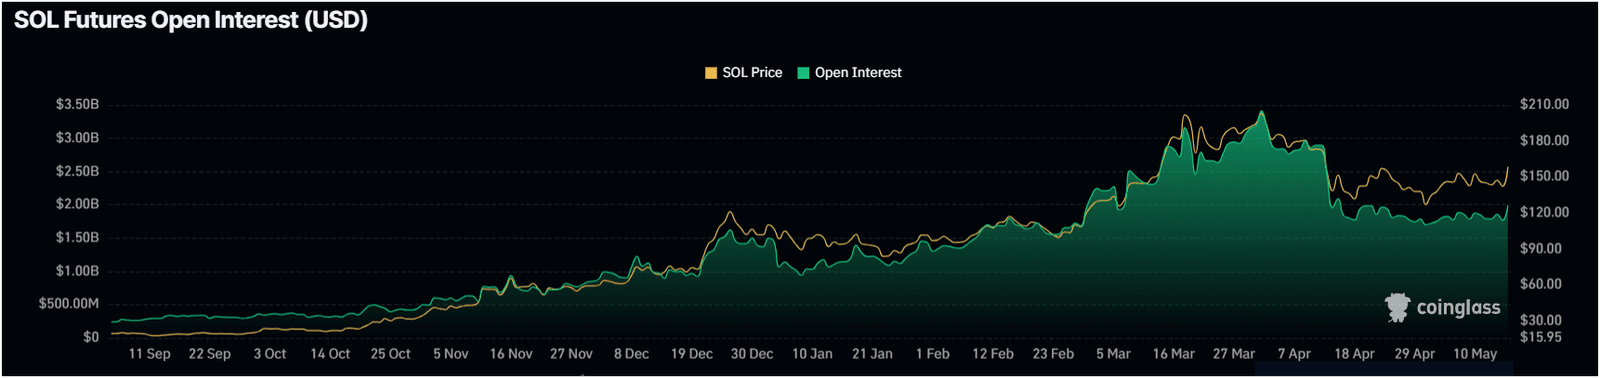
Task: Select the $3.50B left axis label
Action: (77, 104)
